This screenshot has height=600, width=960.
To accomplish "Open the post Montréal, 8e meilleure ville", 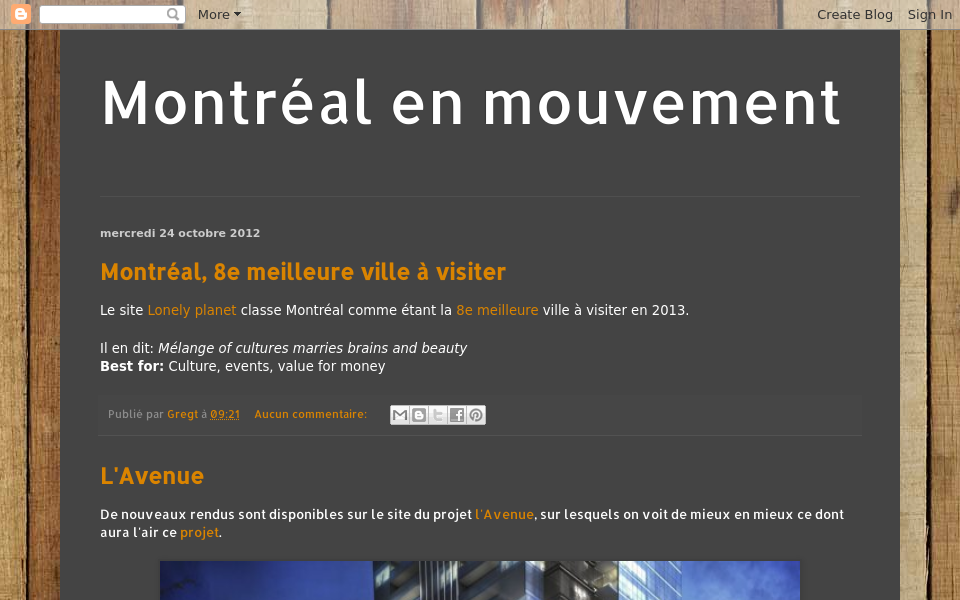I will [303, 271].
